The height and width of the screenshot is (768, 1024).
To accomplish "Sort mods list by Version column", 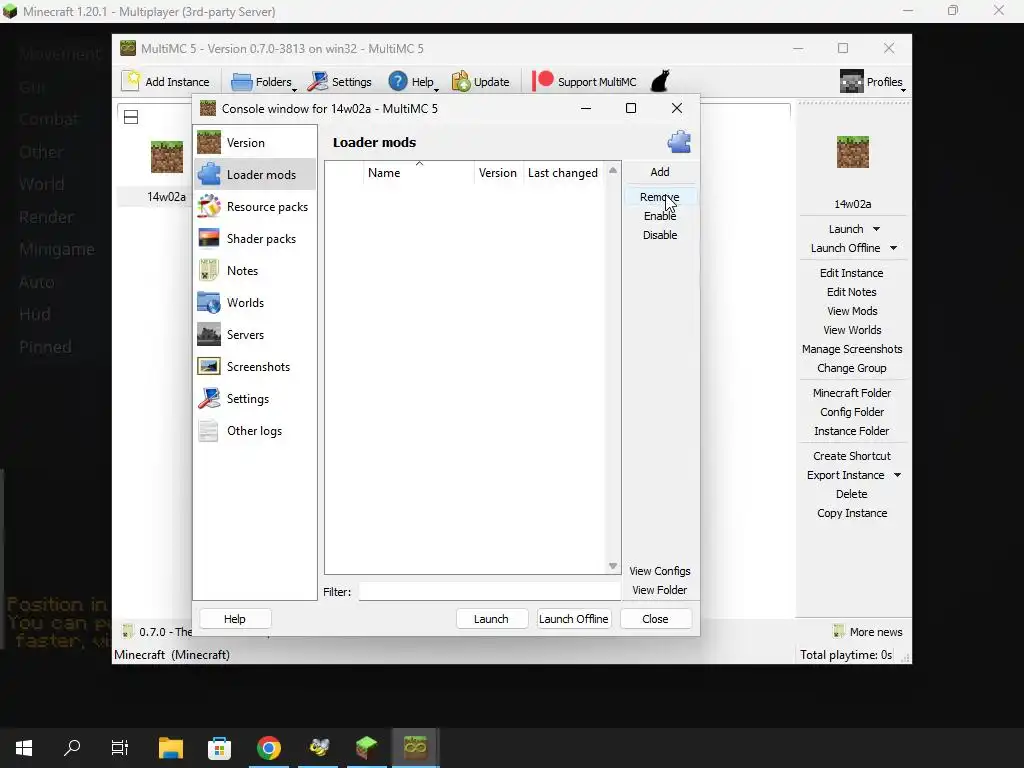I will [x=498, y=172].
